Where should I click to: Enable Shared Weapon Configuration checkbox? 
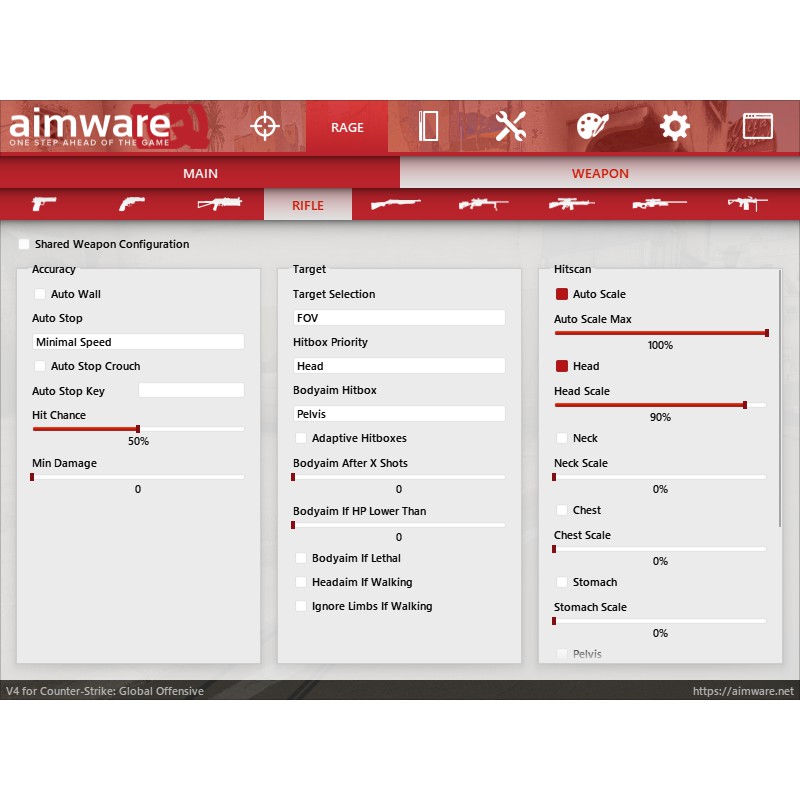(x=24, y=244)
